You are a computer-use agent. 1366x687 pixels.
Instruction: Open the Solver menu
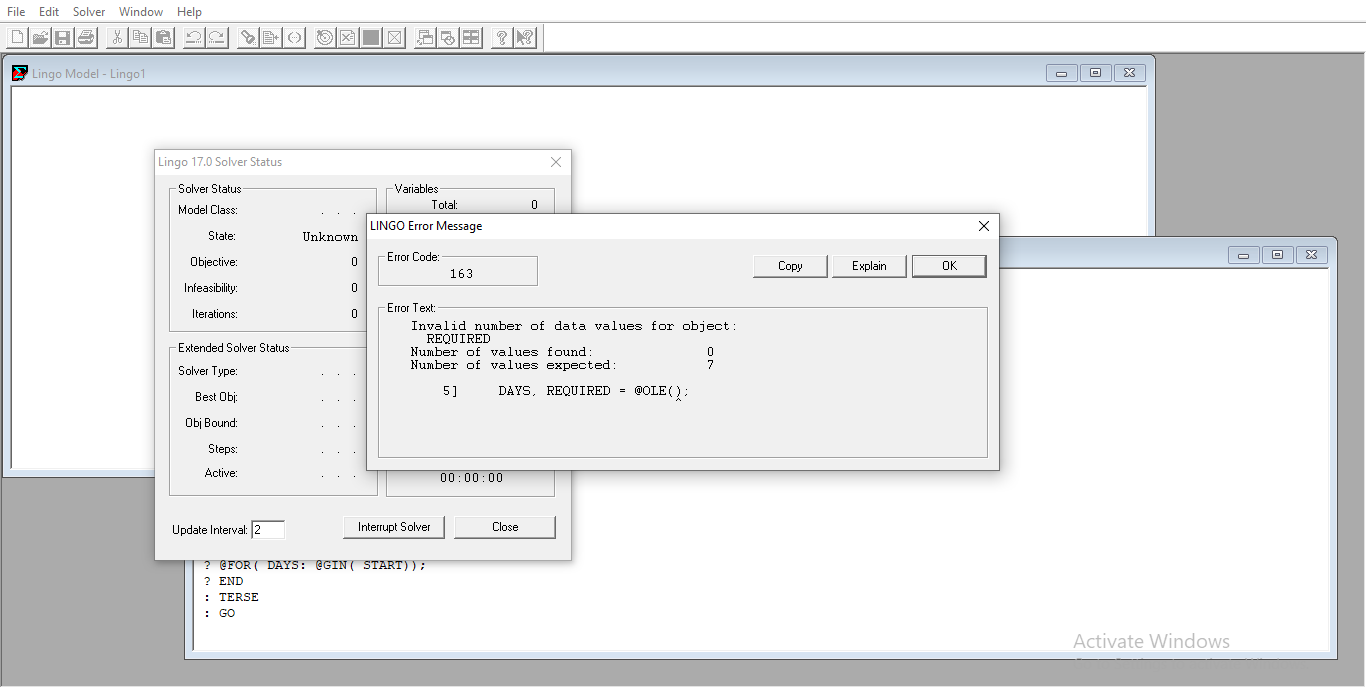pos(88,11)
